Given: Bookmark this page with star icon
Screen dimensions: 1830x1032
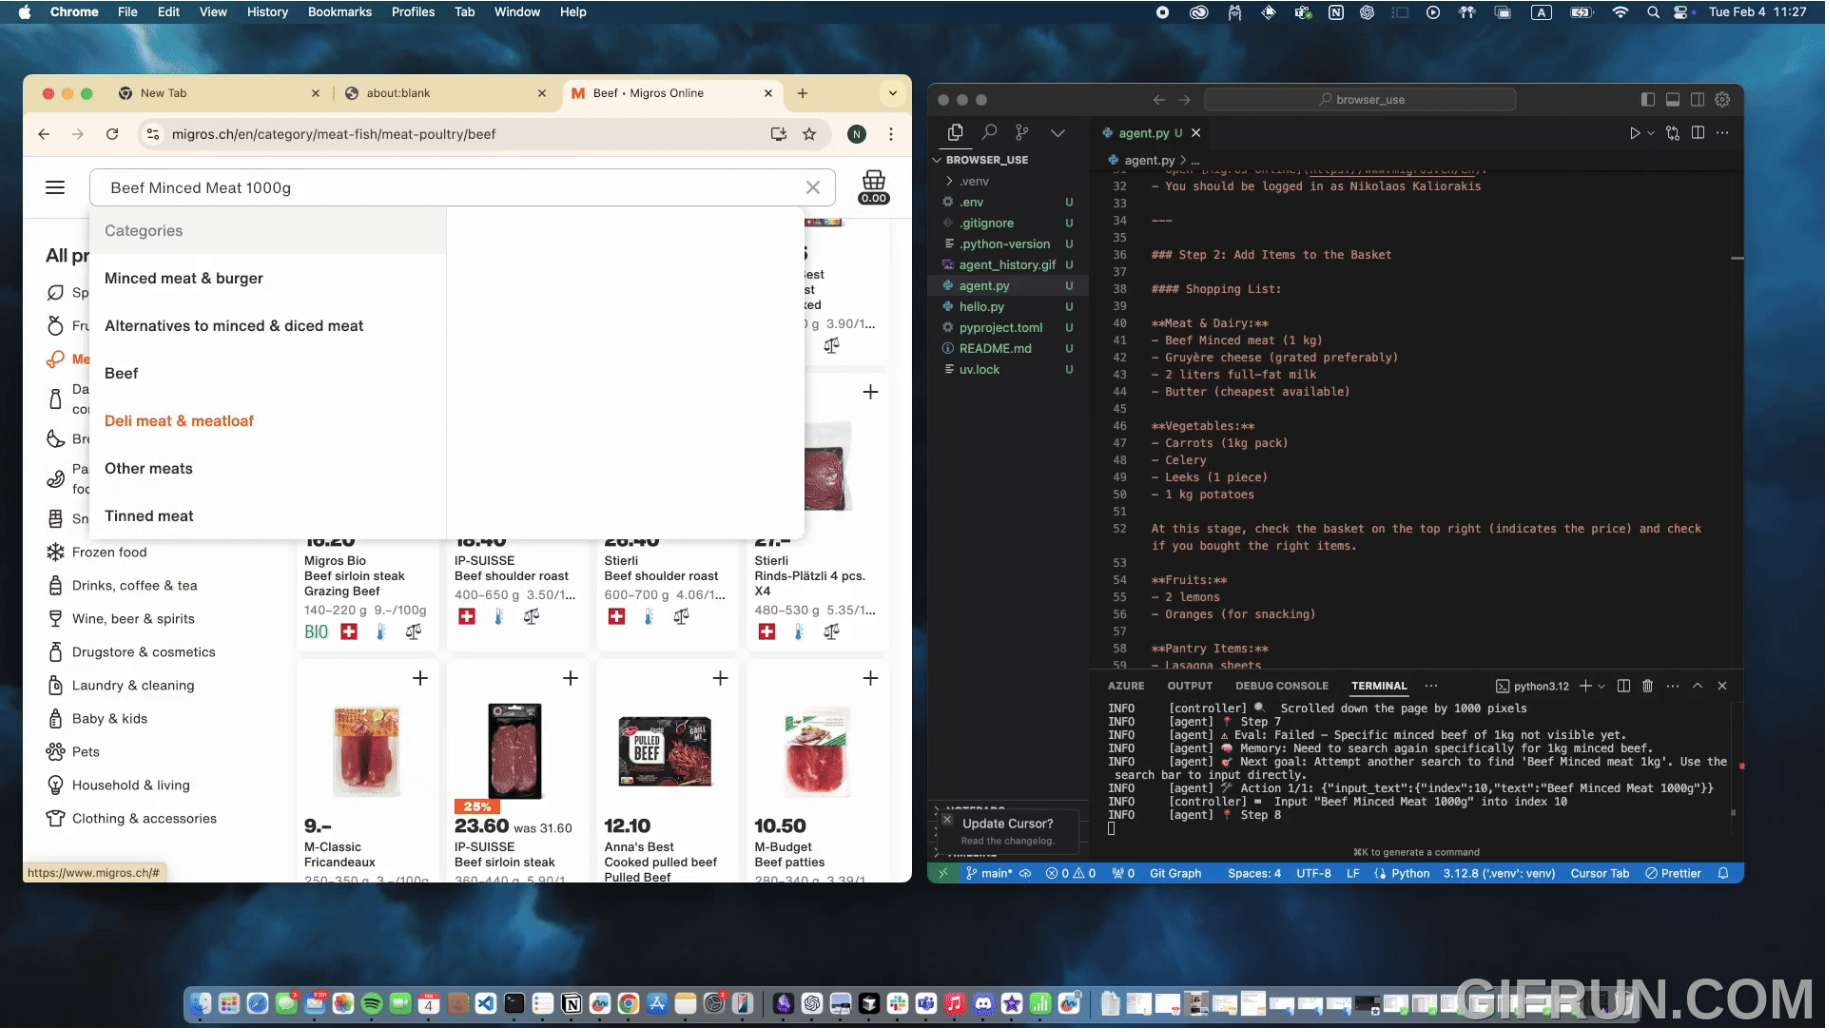Looking at the screenshot, I should pos(811,134).
